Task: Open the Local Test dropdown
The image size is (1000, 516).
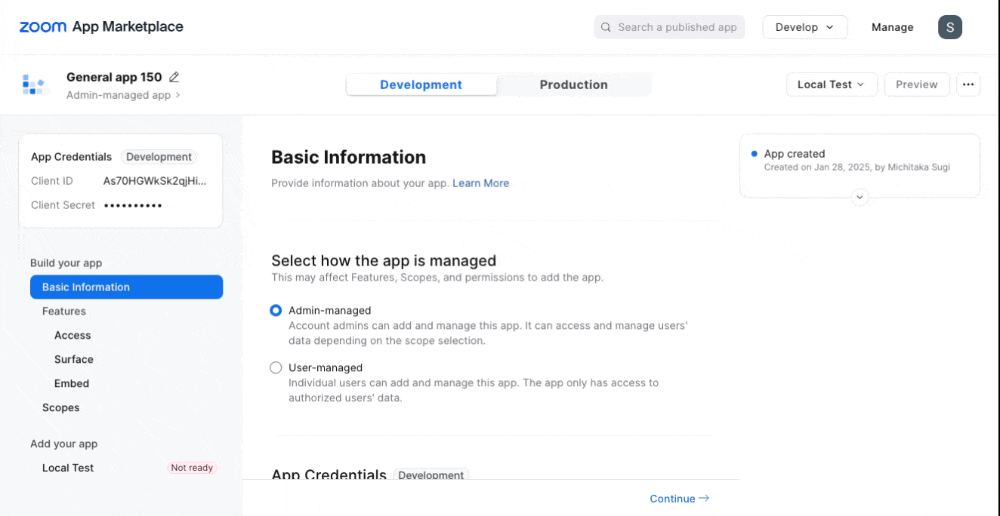Action: click(x=831, y=85)
